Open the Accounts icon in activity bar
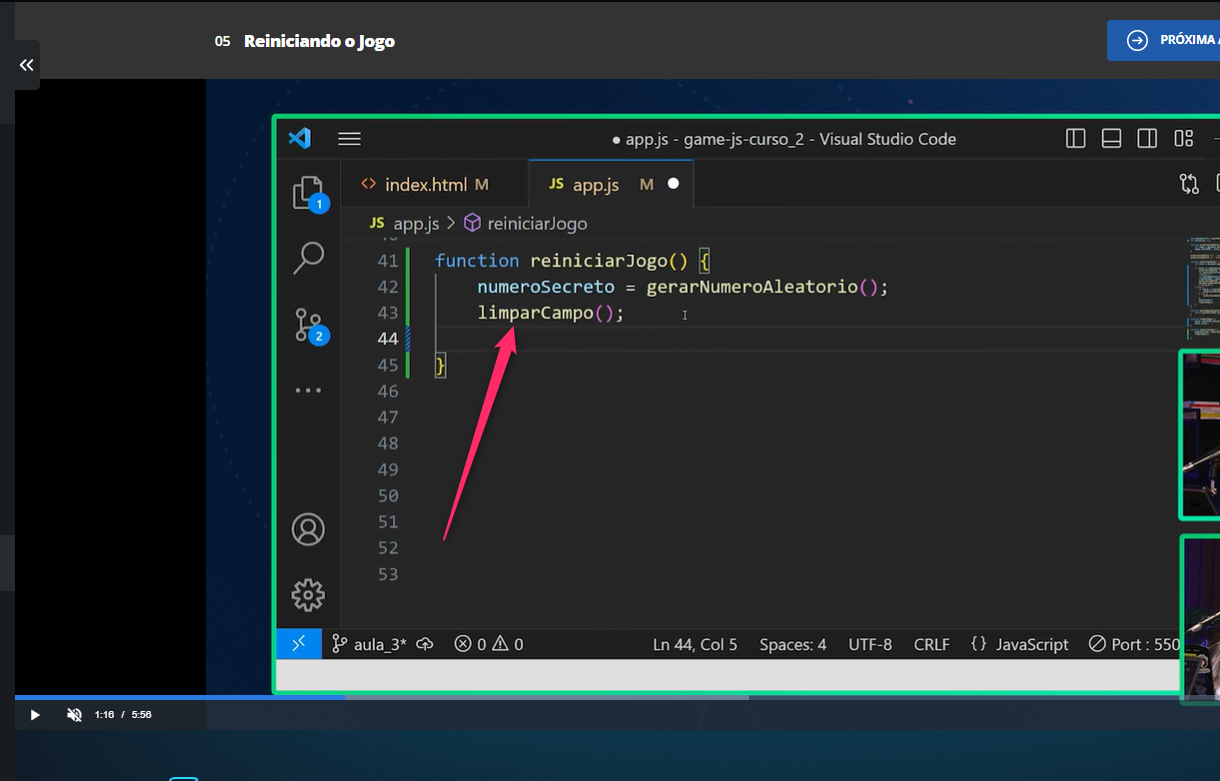The height and width of the screenshot is (781, 1220). coord(308,529)
